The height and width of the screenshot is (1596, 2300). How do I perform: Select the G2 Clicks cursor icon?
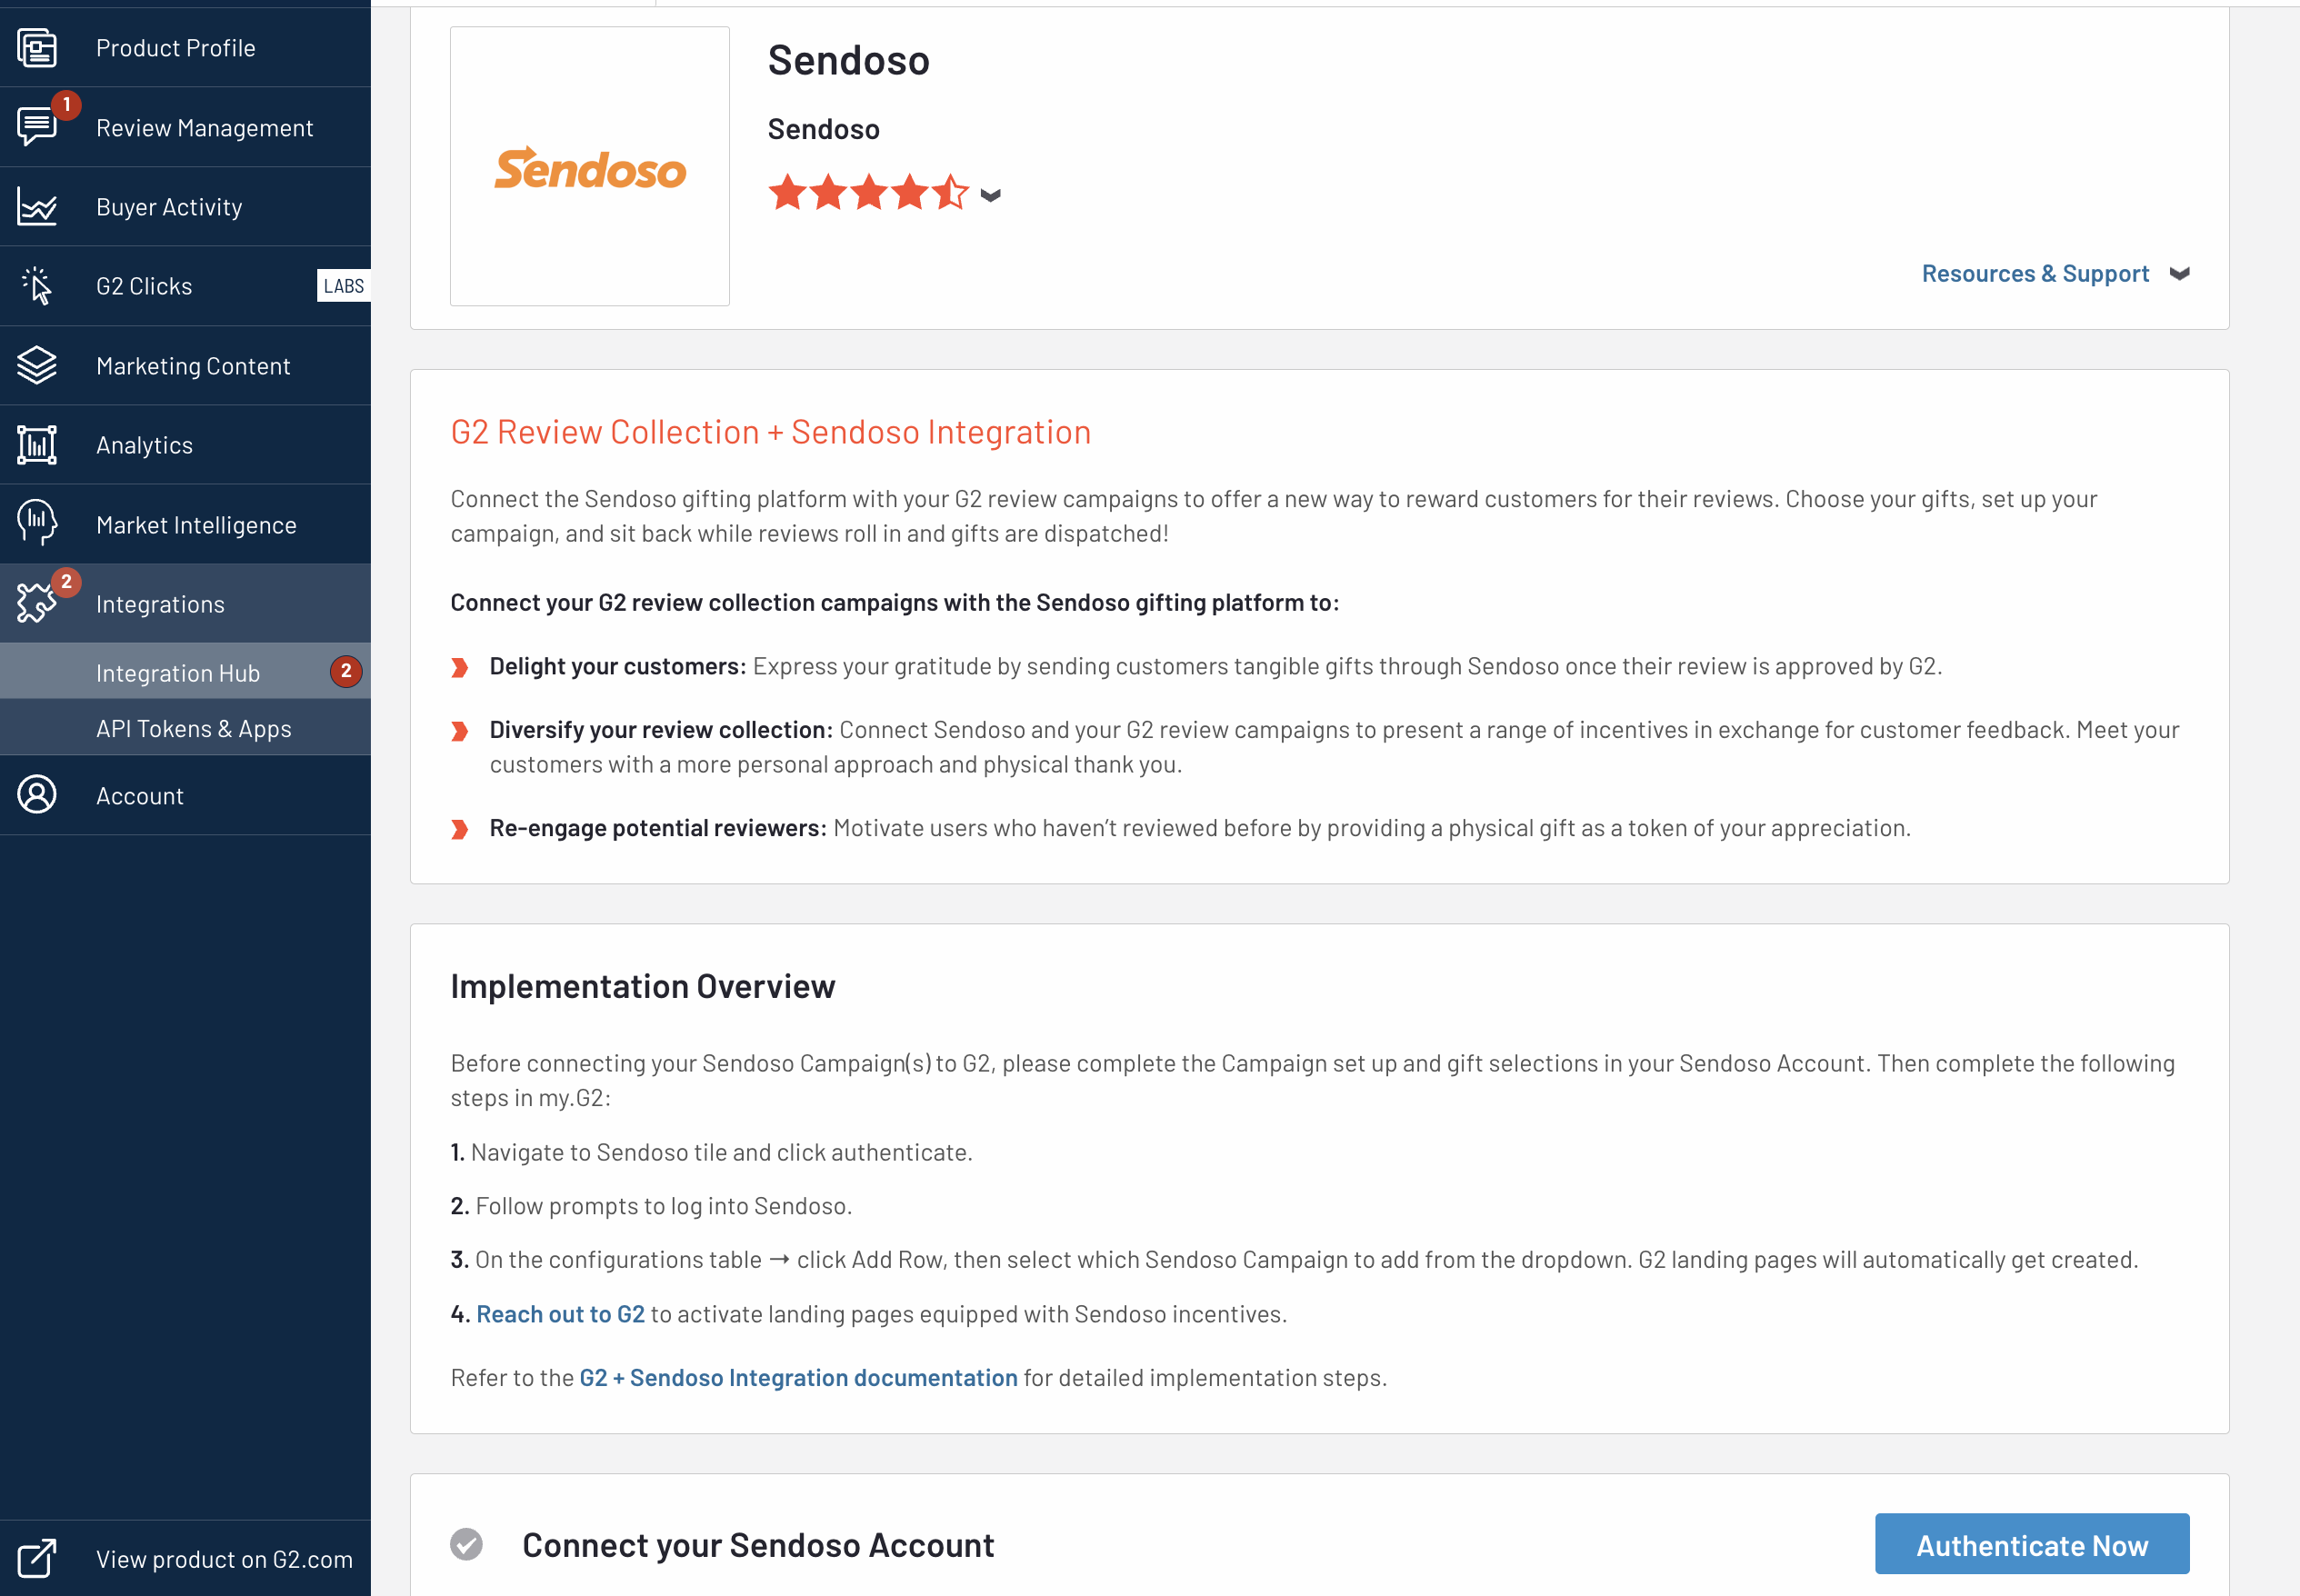point(37,286)
